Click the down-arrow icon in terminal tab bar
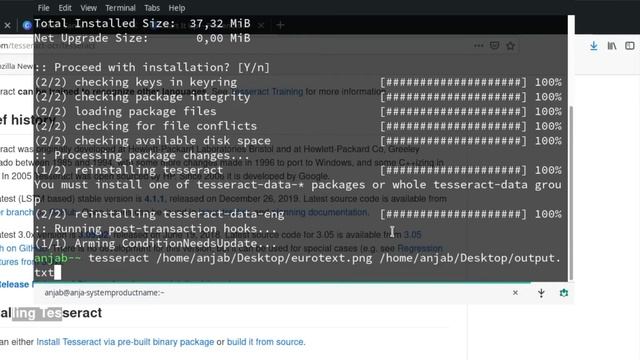Screen dimensions: 640x360 point(541,293)
